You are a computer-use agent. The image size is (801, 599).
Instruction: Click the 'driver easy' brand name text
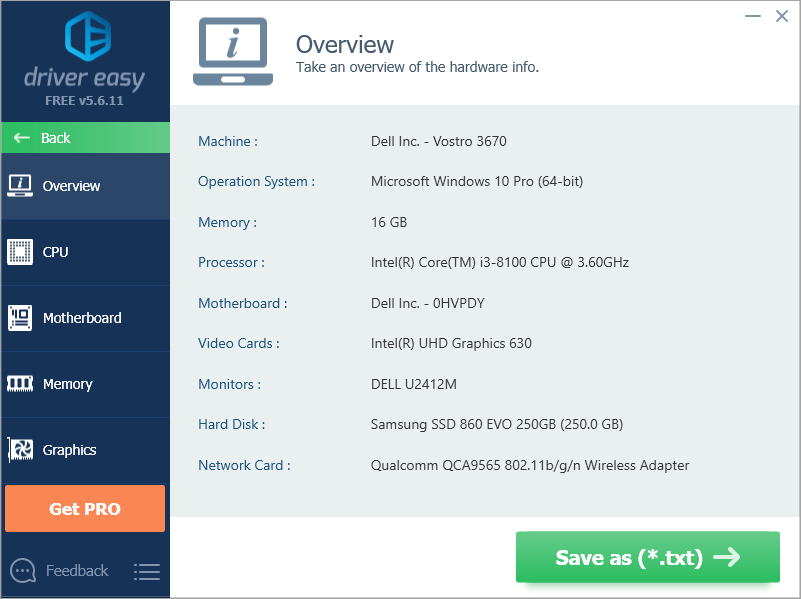84,78
